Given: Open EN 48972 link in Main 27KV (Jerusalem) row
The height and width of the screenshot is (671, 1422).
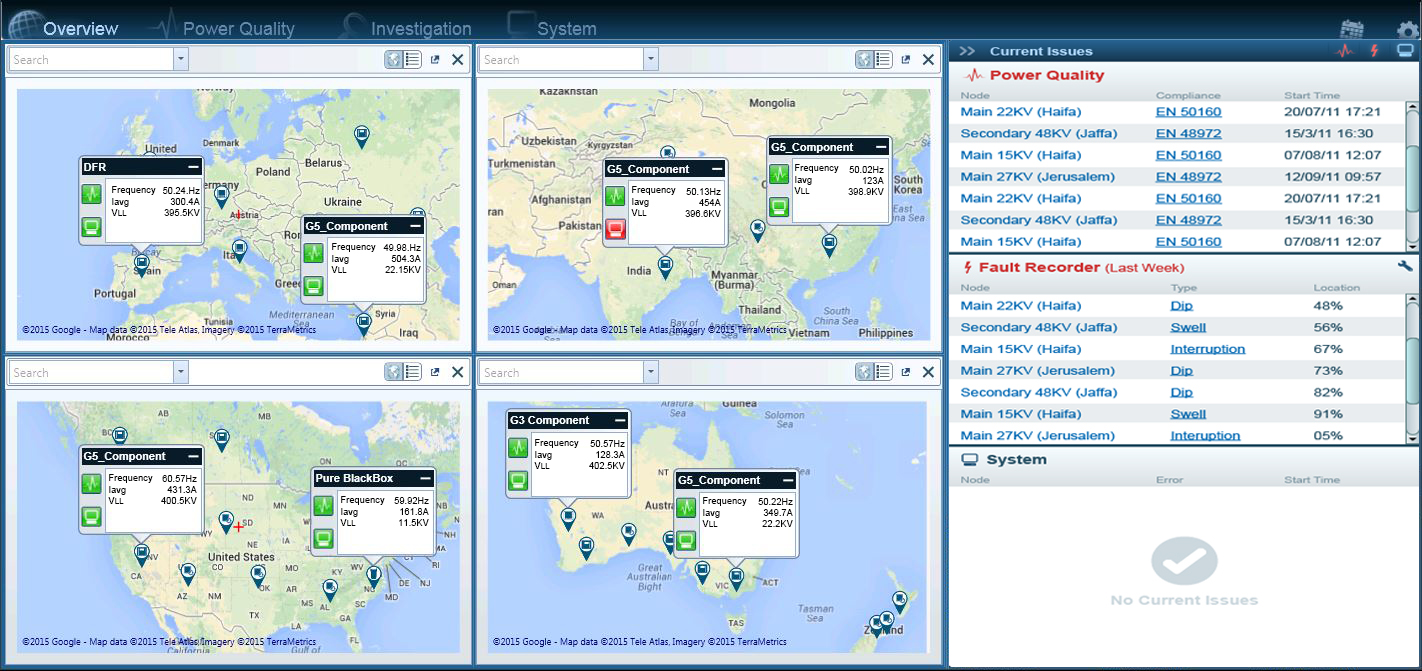Looking at the screenshot, I should pyautogui.click(x=1188, y=177).
